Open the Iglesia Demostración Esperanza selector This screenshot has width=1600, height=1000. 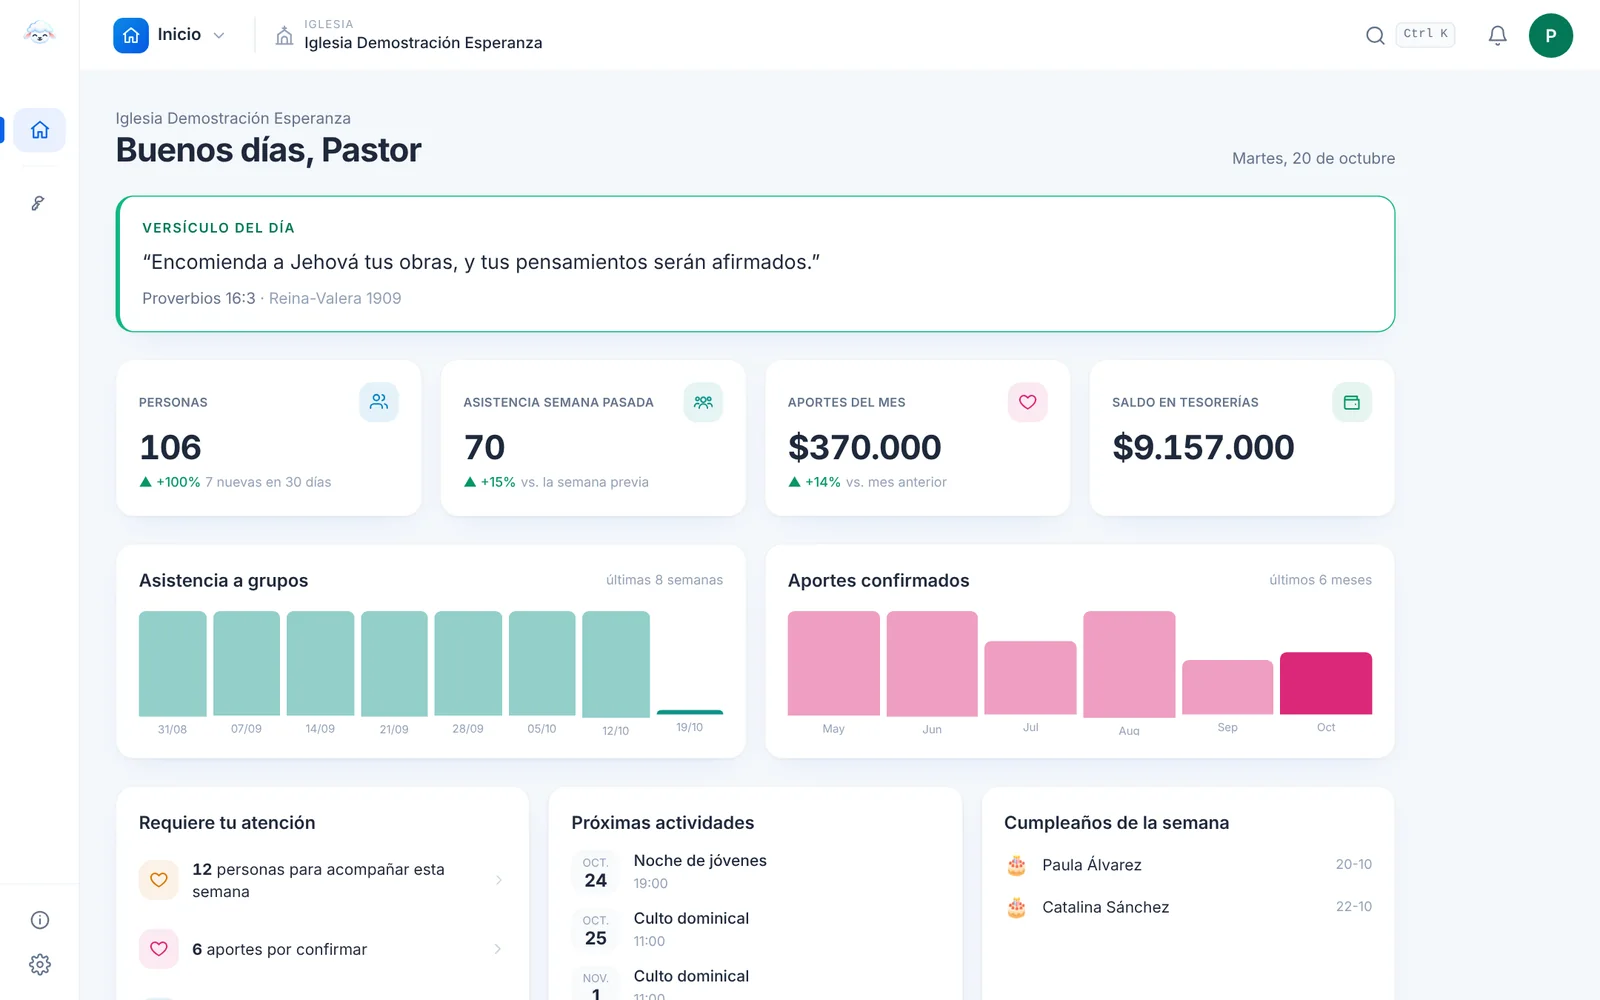(x=409, y=35)
